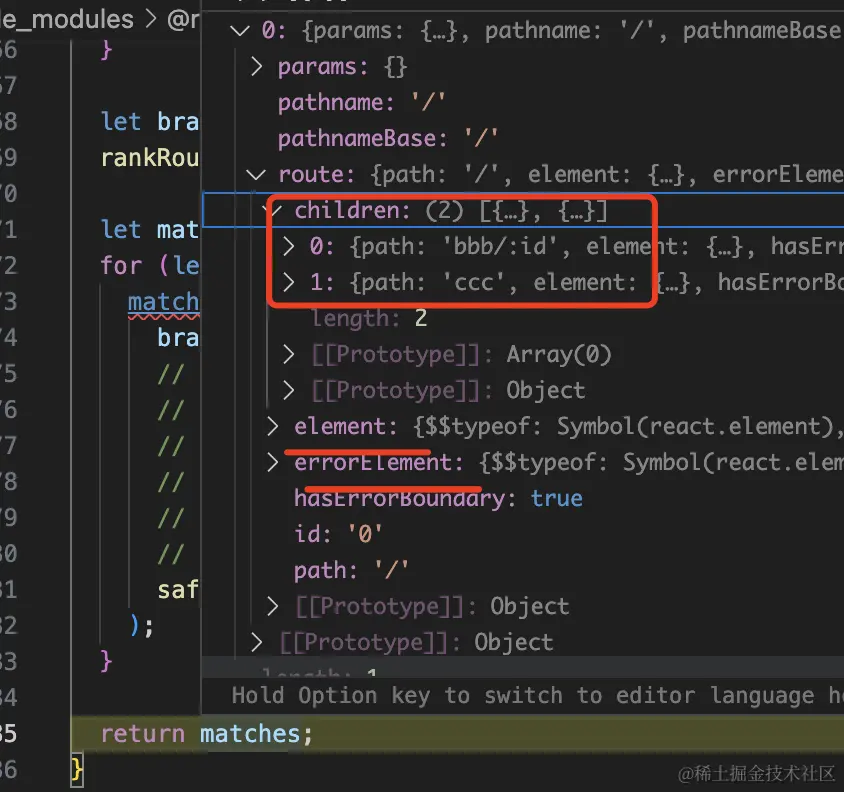Collapse the 'route: {path' node
Screen dimensions: 844x792
tap(256, 174)
